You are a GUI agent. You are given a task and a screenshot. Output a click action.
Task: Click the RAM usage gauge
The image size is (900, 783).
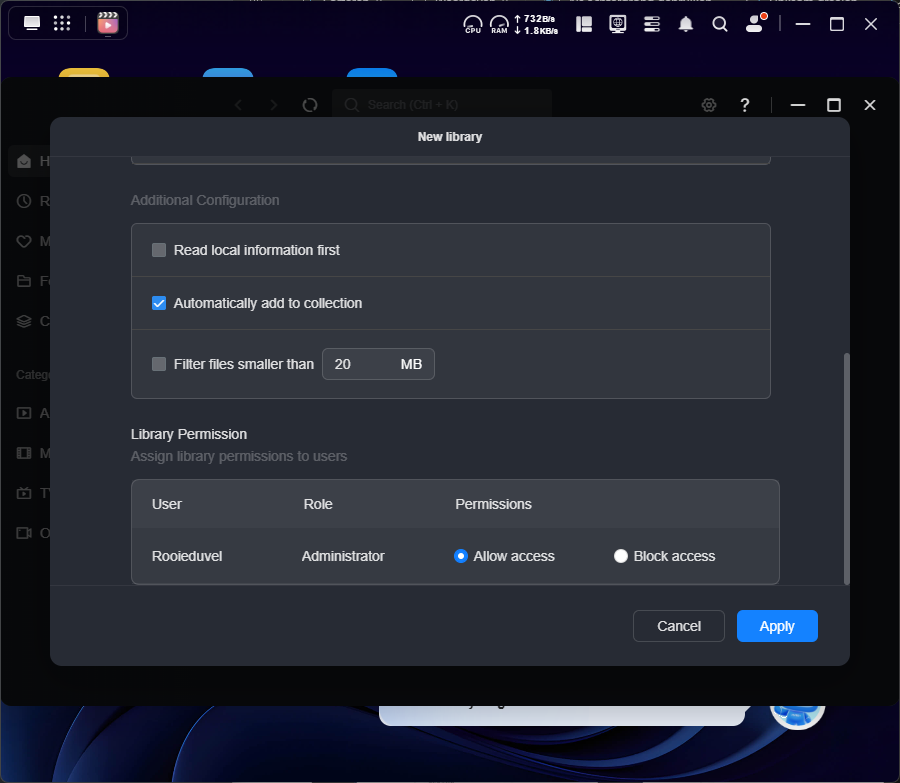[499, 24]
